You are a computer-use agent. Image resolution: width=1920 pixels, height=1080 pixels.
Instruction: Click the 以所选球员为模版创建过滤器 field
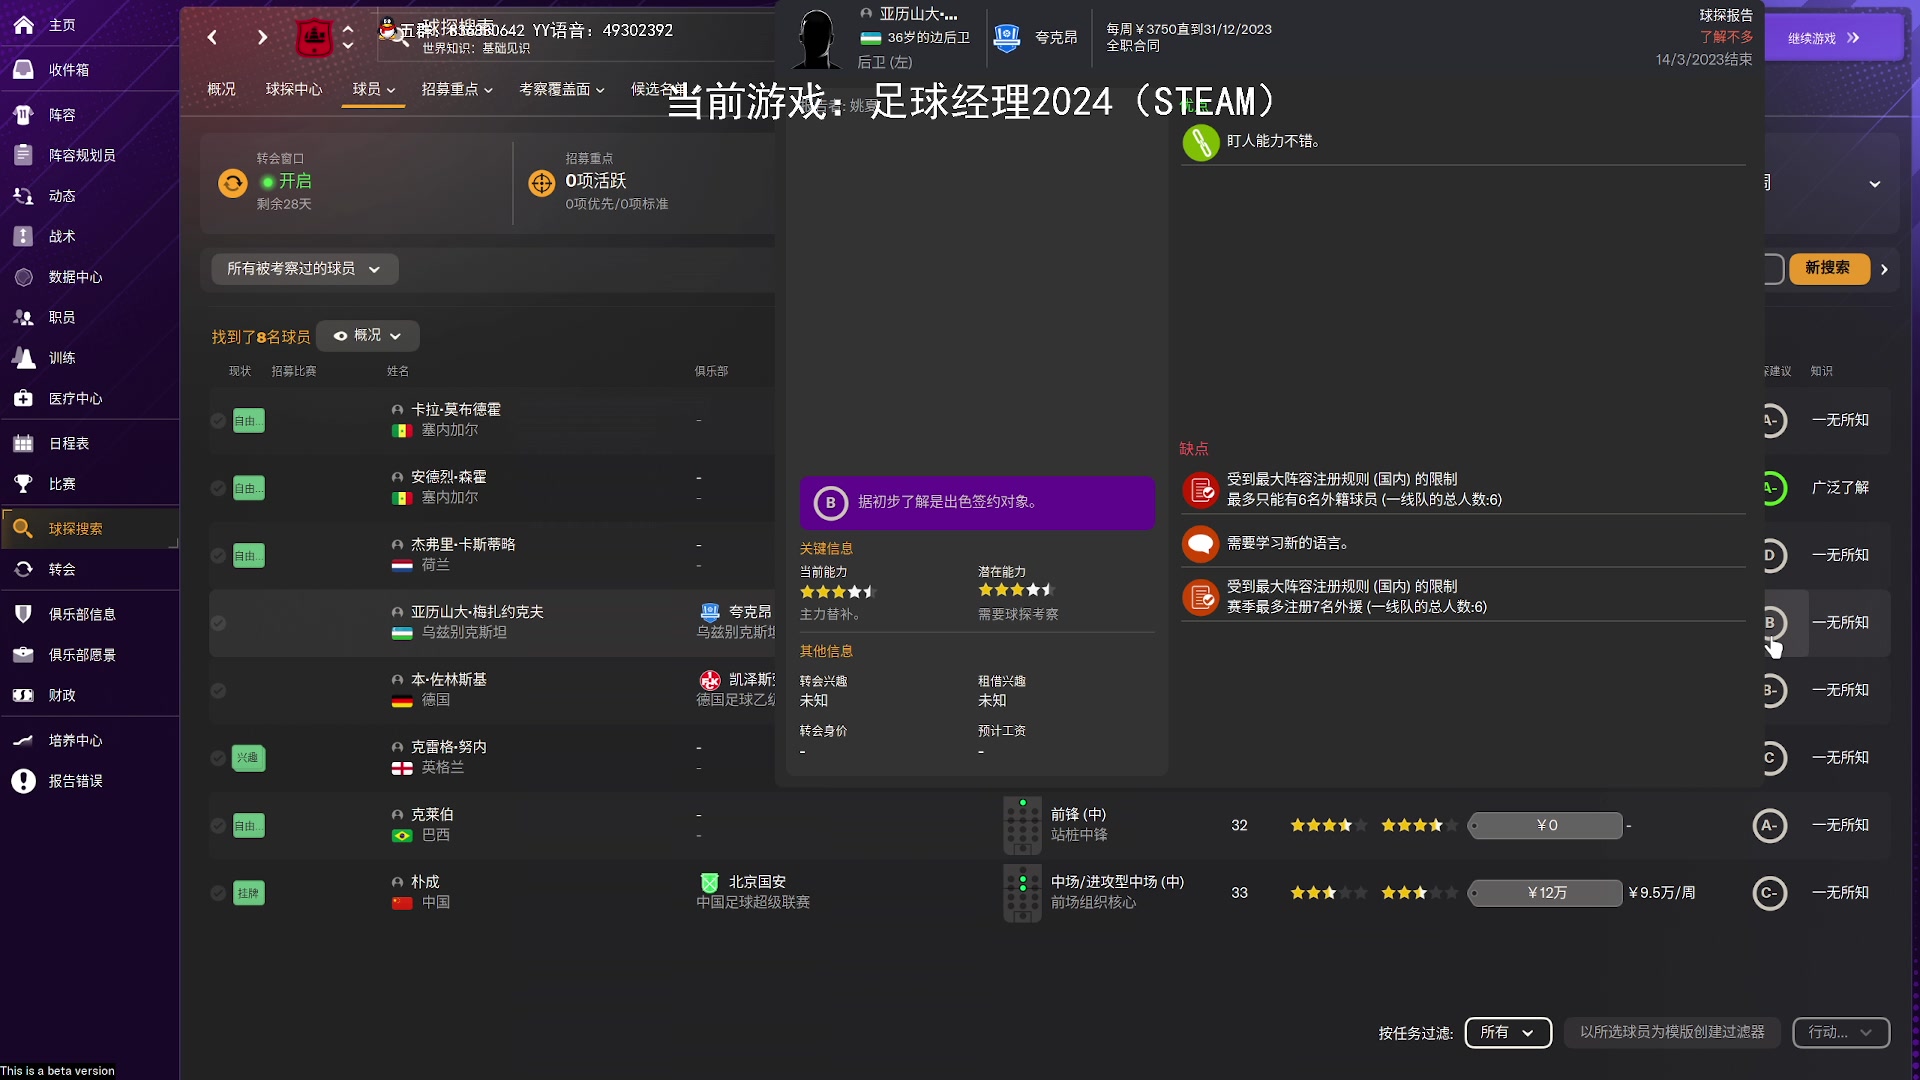1671,1033
